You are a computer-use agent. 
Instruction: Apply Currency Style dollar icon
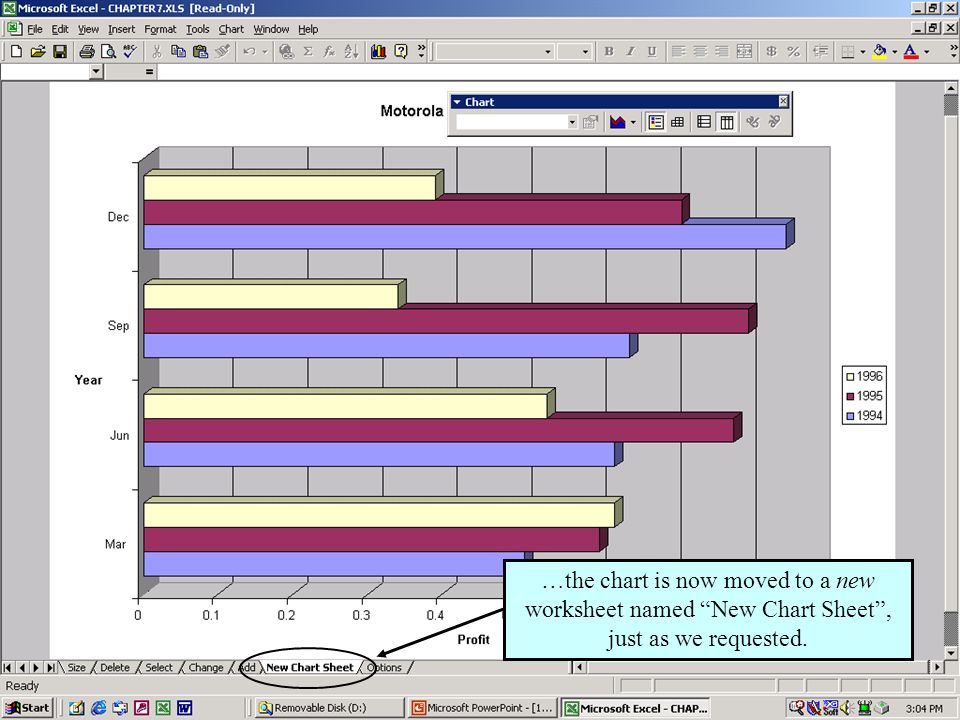pos(771,51)
